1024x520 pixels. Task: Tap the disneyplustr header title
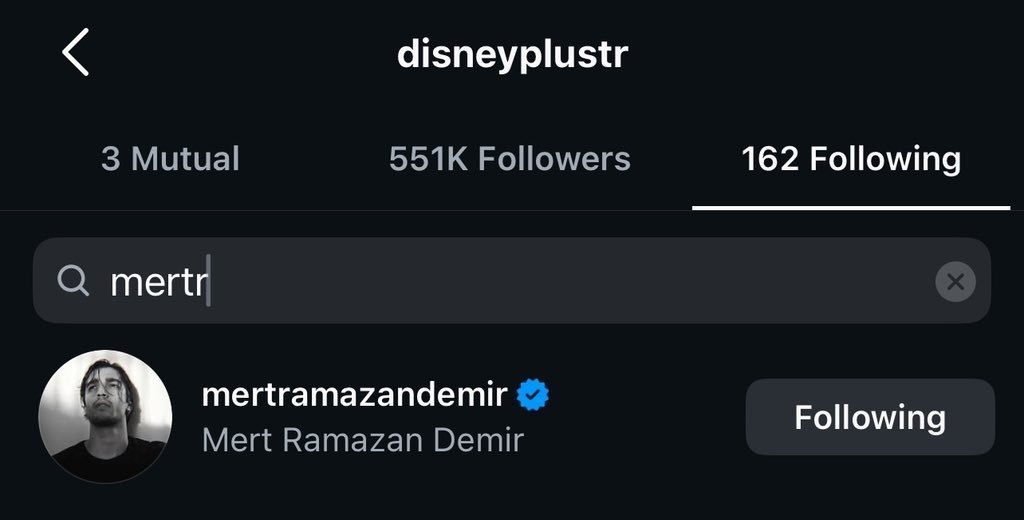click(x=512, y=54)
